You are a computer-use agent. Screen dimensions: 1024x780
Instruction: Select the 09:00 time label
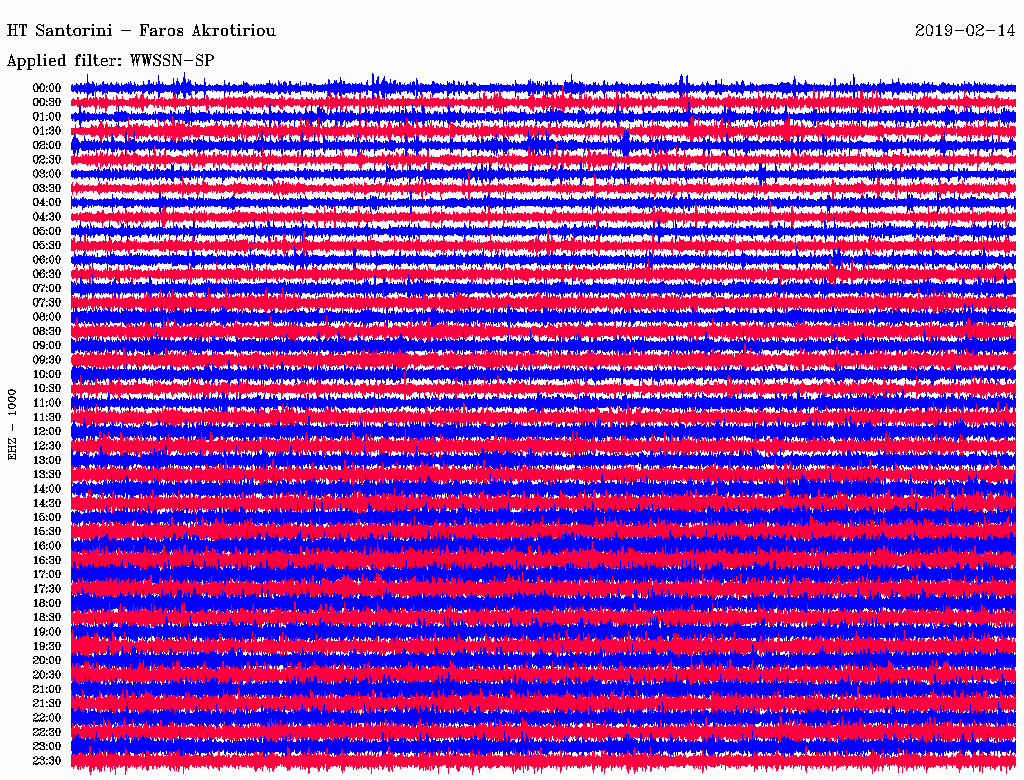pyautogui.click(x=47, y=346)
